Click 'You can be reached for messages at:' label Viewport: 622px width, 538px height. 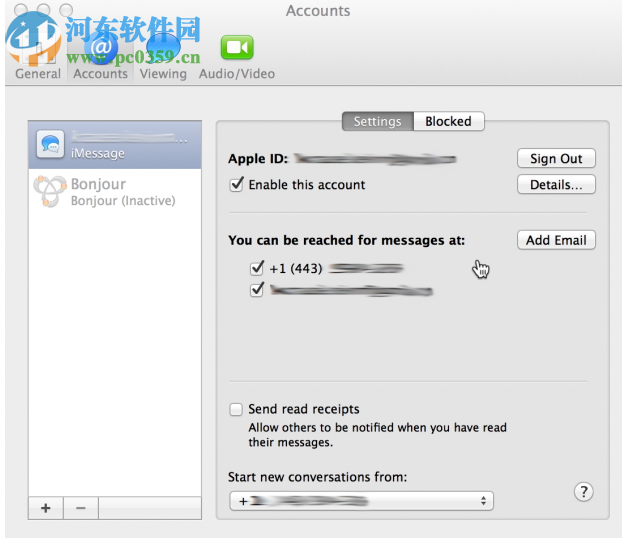pyautogui.click(x=346, y=240)
